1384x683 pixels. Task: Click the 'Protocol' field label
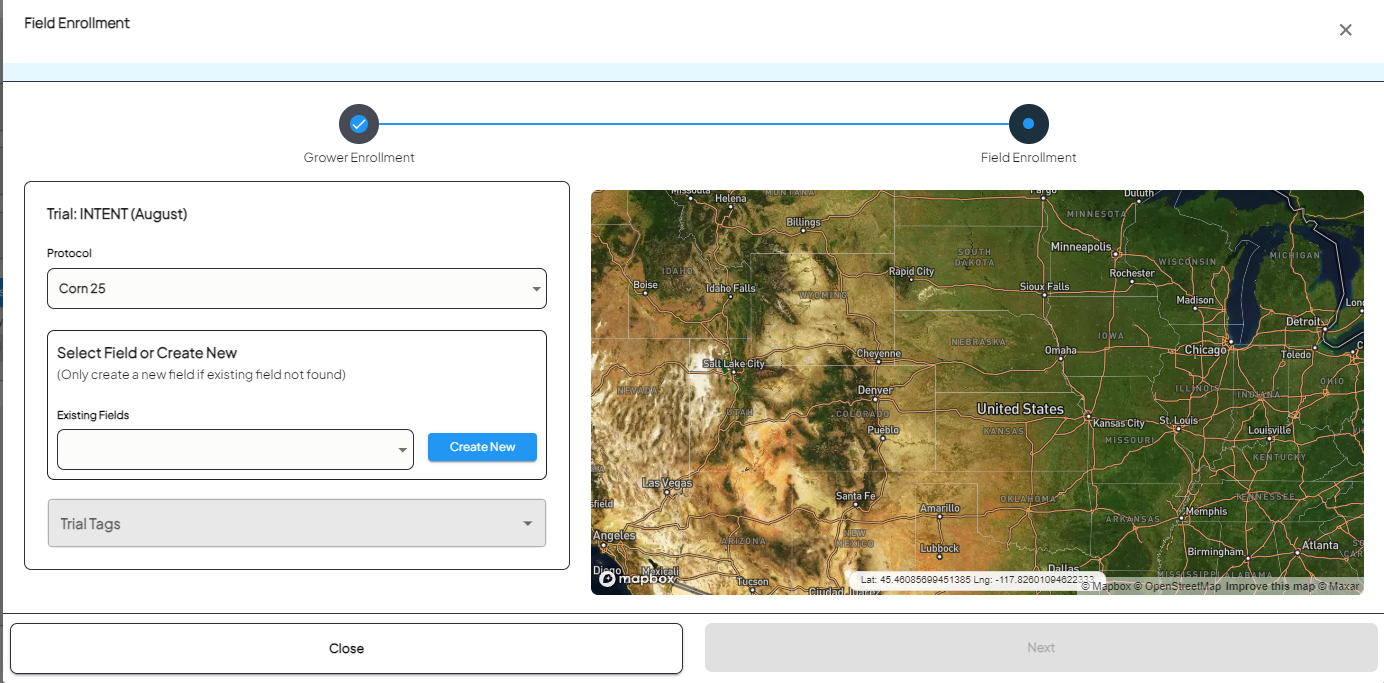point(69,254)
